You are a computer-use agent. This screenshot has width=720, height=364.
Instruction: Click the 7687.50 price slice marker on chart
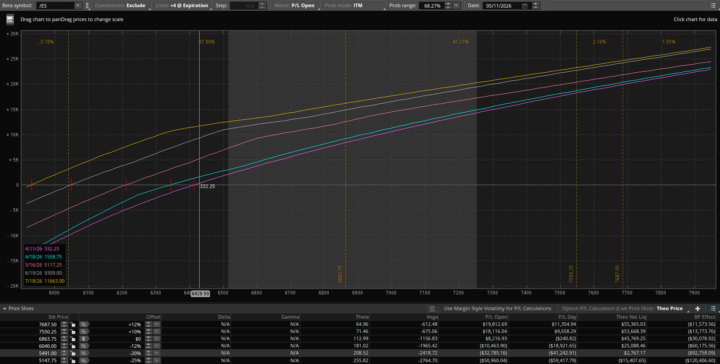618,274
